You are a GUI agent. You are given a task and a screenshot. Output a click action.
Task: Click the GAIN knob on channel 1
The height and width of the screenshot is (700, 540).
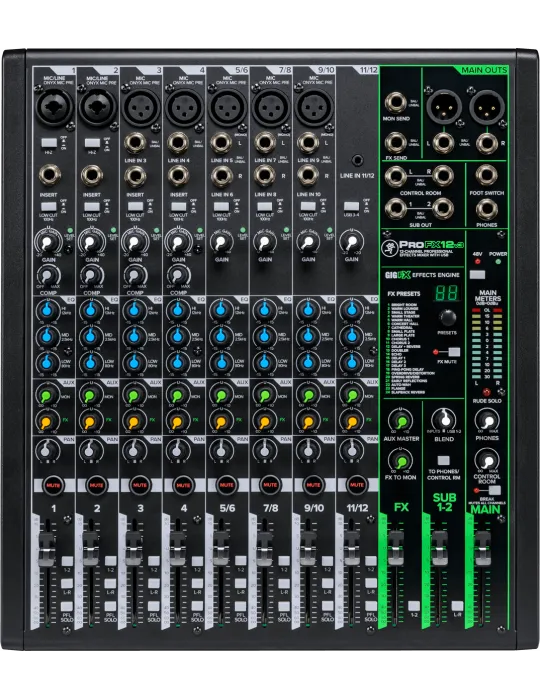[49, 242]
